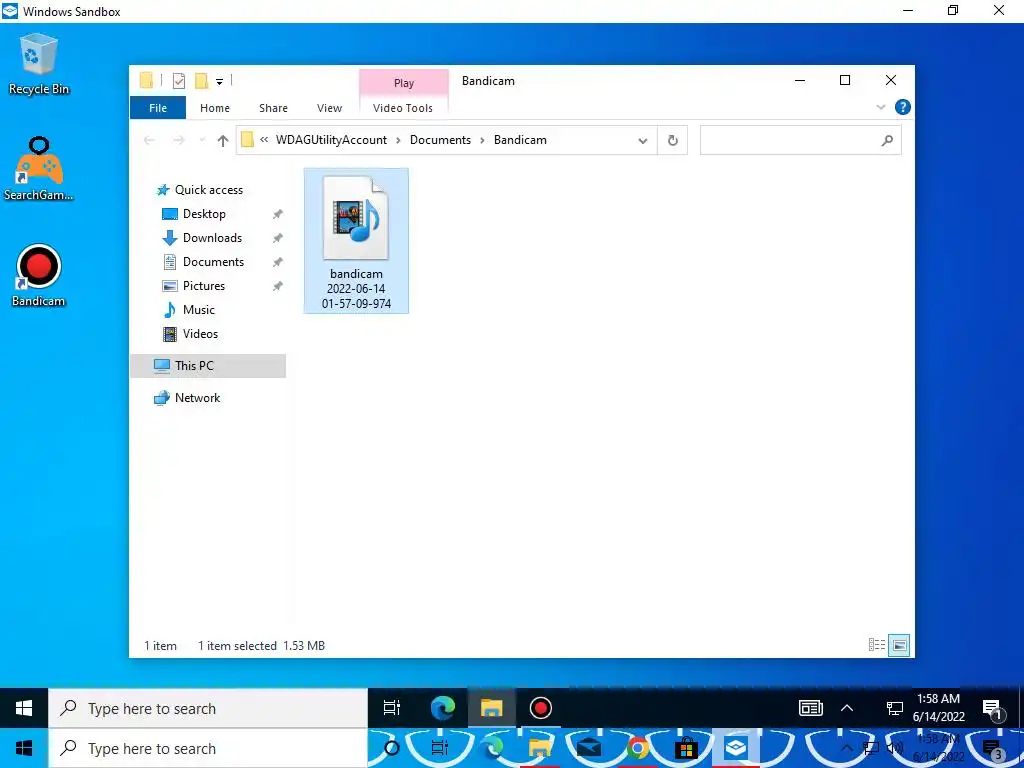Open Google Chrome from host taskbar
This screenshot has width=1024, height=768.
[638, 748]
